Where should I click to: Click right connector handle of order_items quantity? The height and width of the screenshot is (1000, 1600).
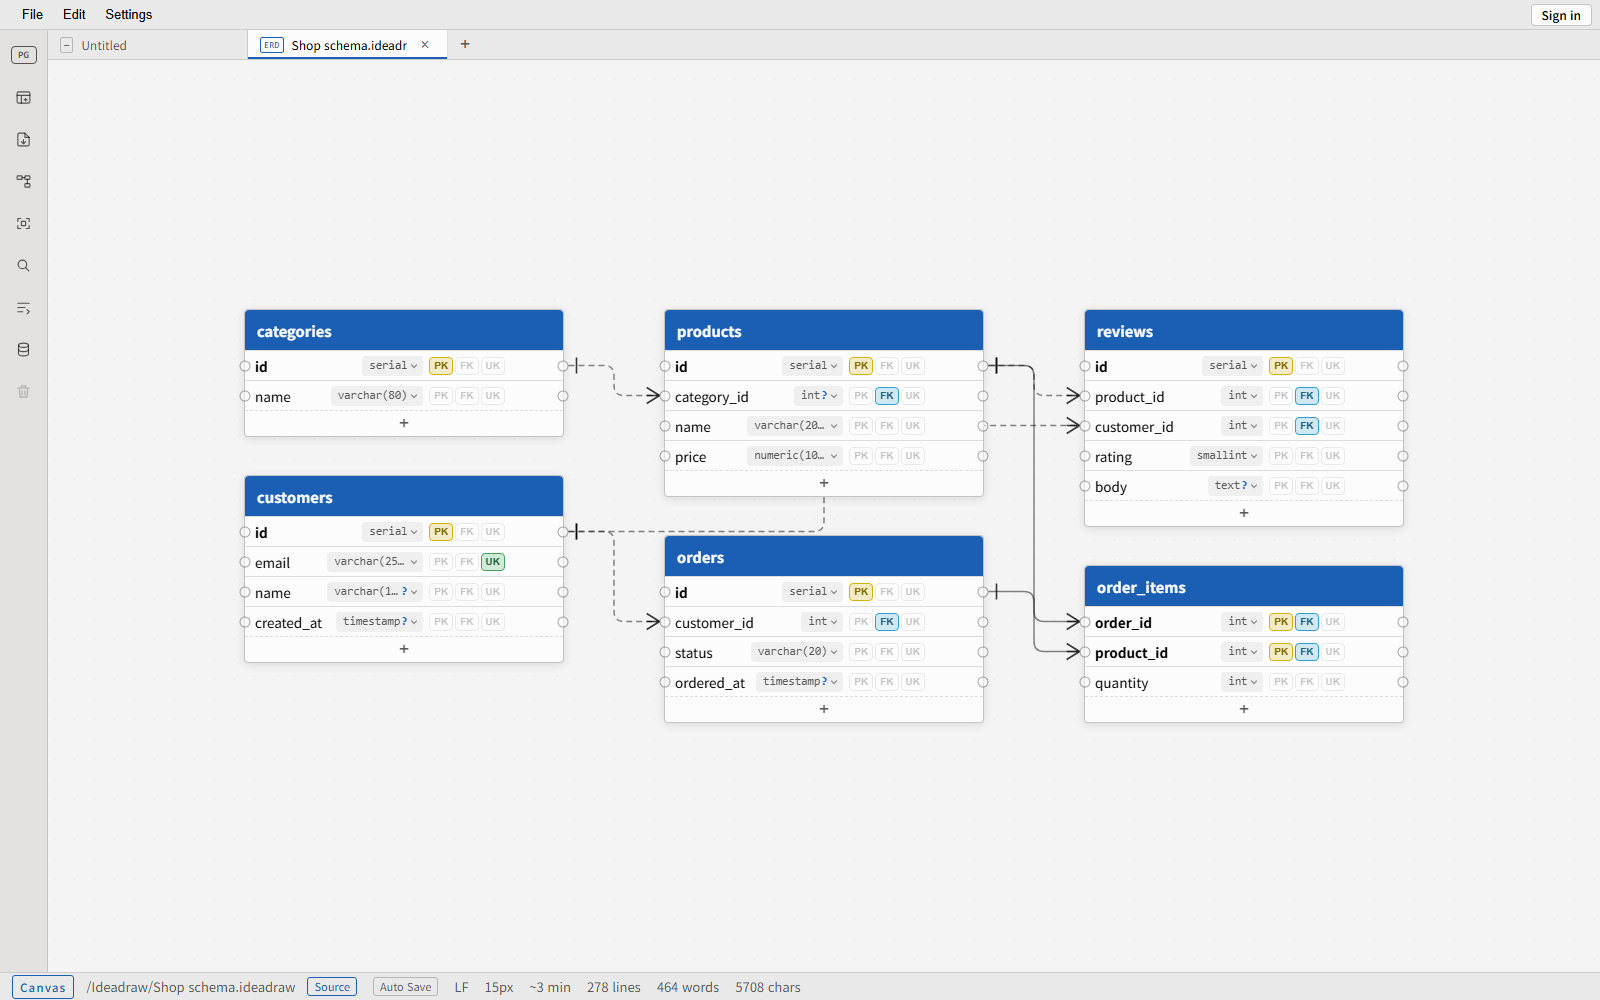(x=1403, y=682)
